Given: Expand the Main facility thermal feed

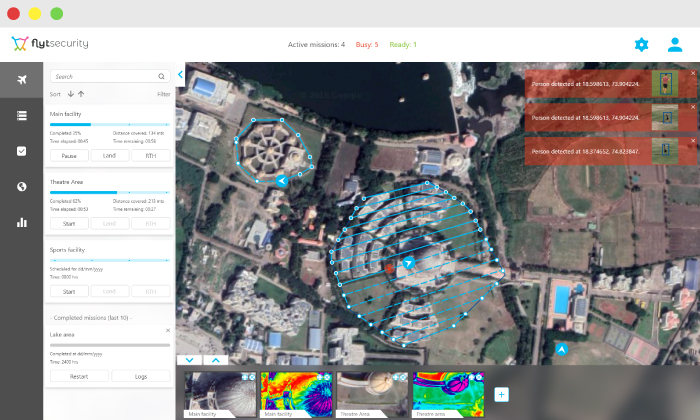Looking at the screenshot, I should pyautogui.click(x=321, y=377).
